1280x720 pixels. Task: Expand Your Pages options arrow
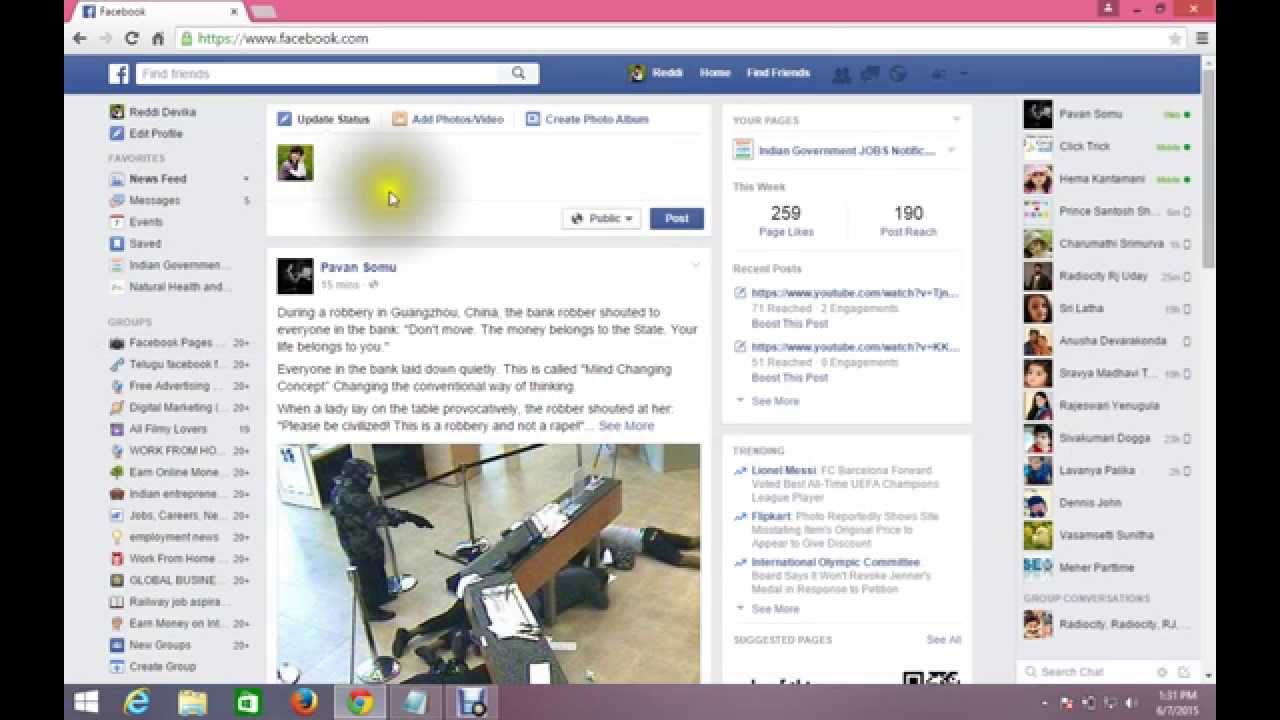[956, 120]
